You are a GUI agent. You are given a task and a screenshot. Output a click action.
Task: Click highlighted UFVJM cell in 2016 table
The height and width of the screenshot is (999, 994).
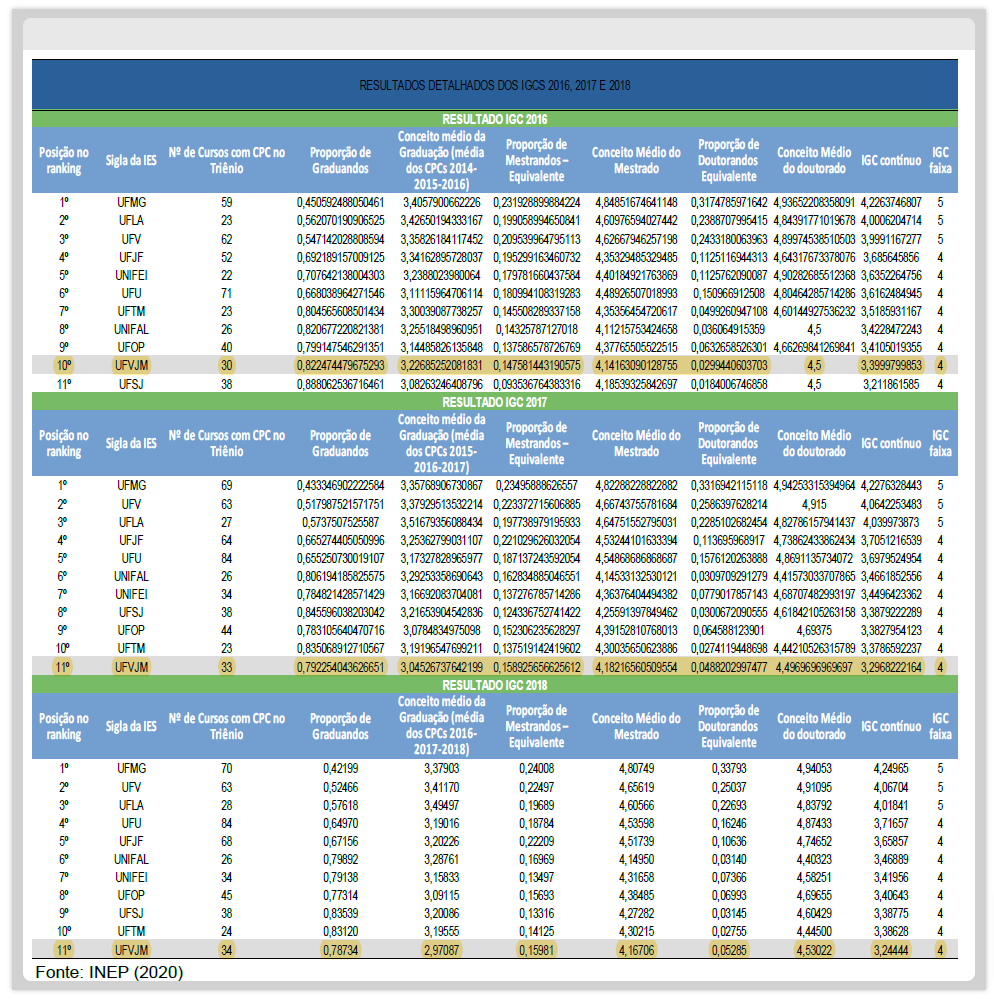coord(131,366)
